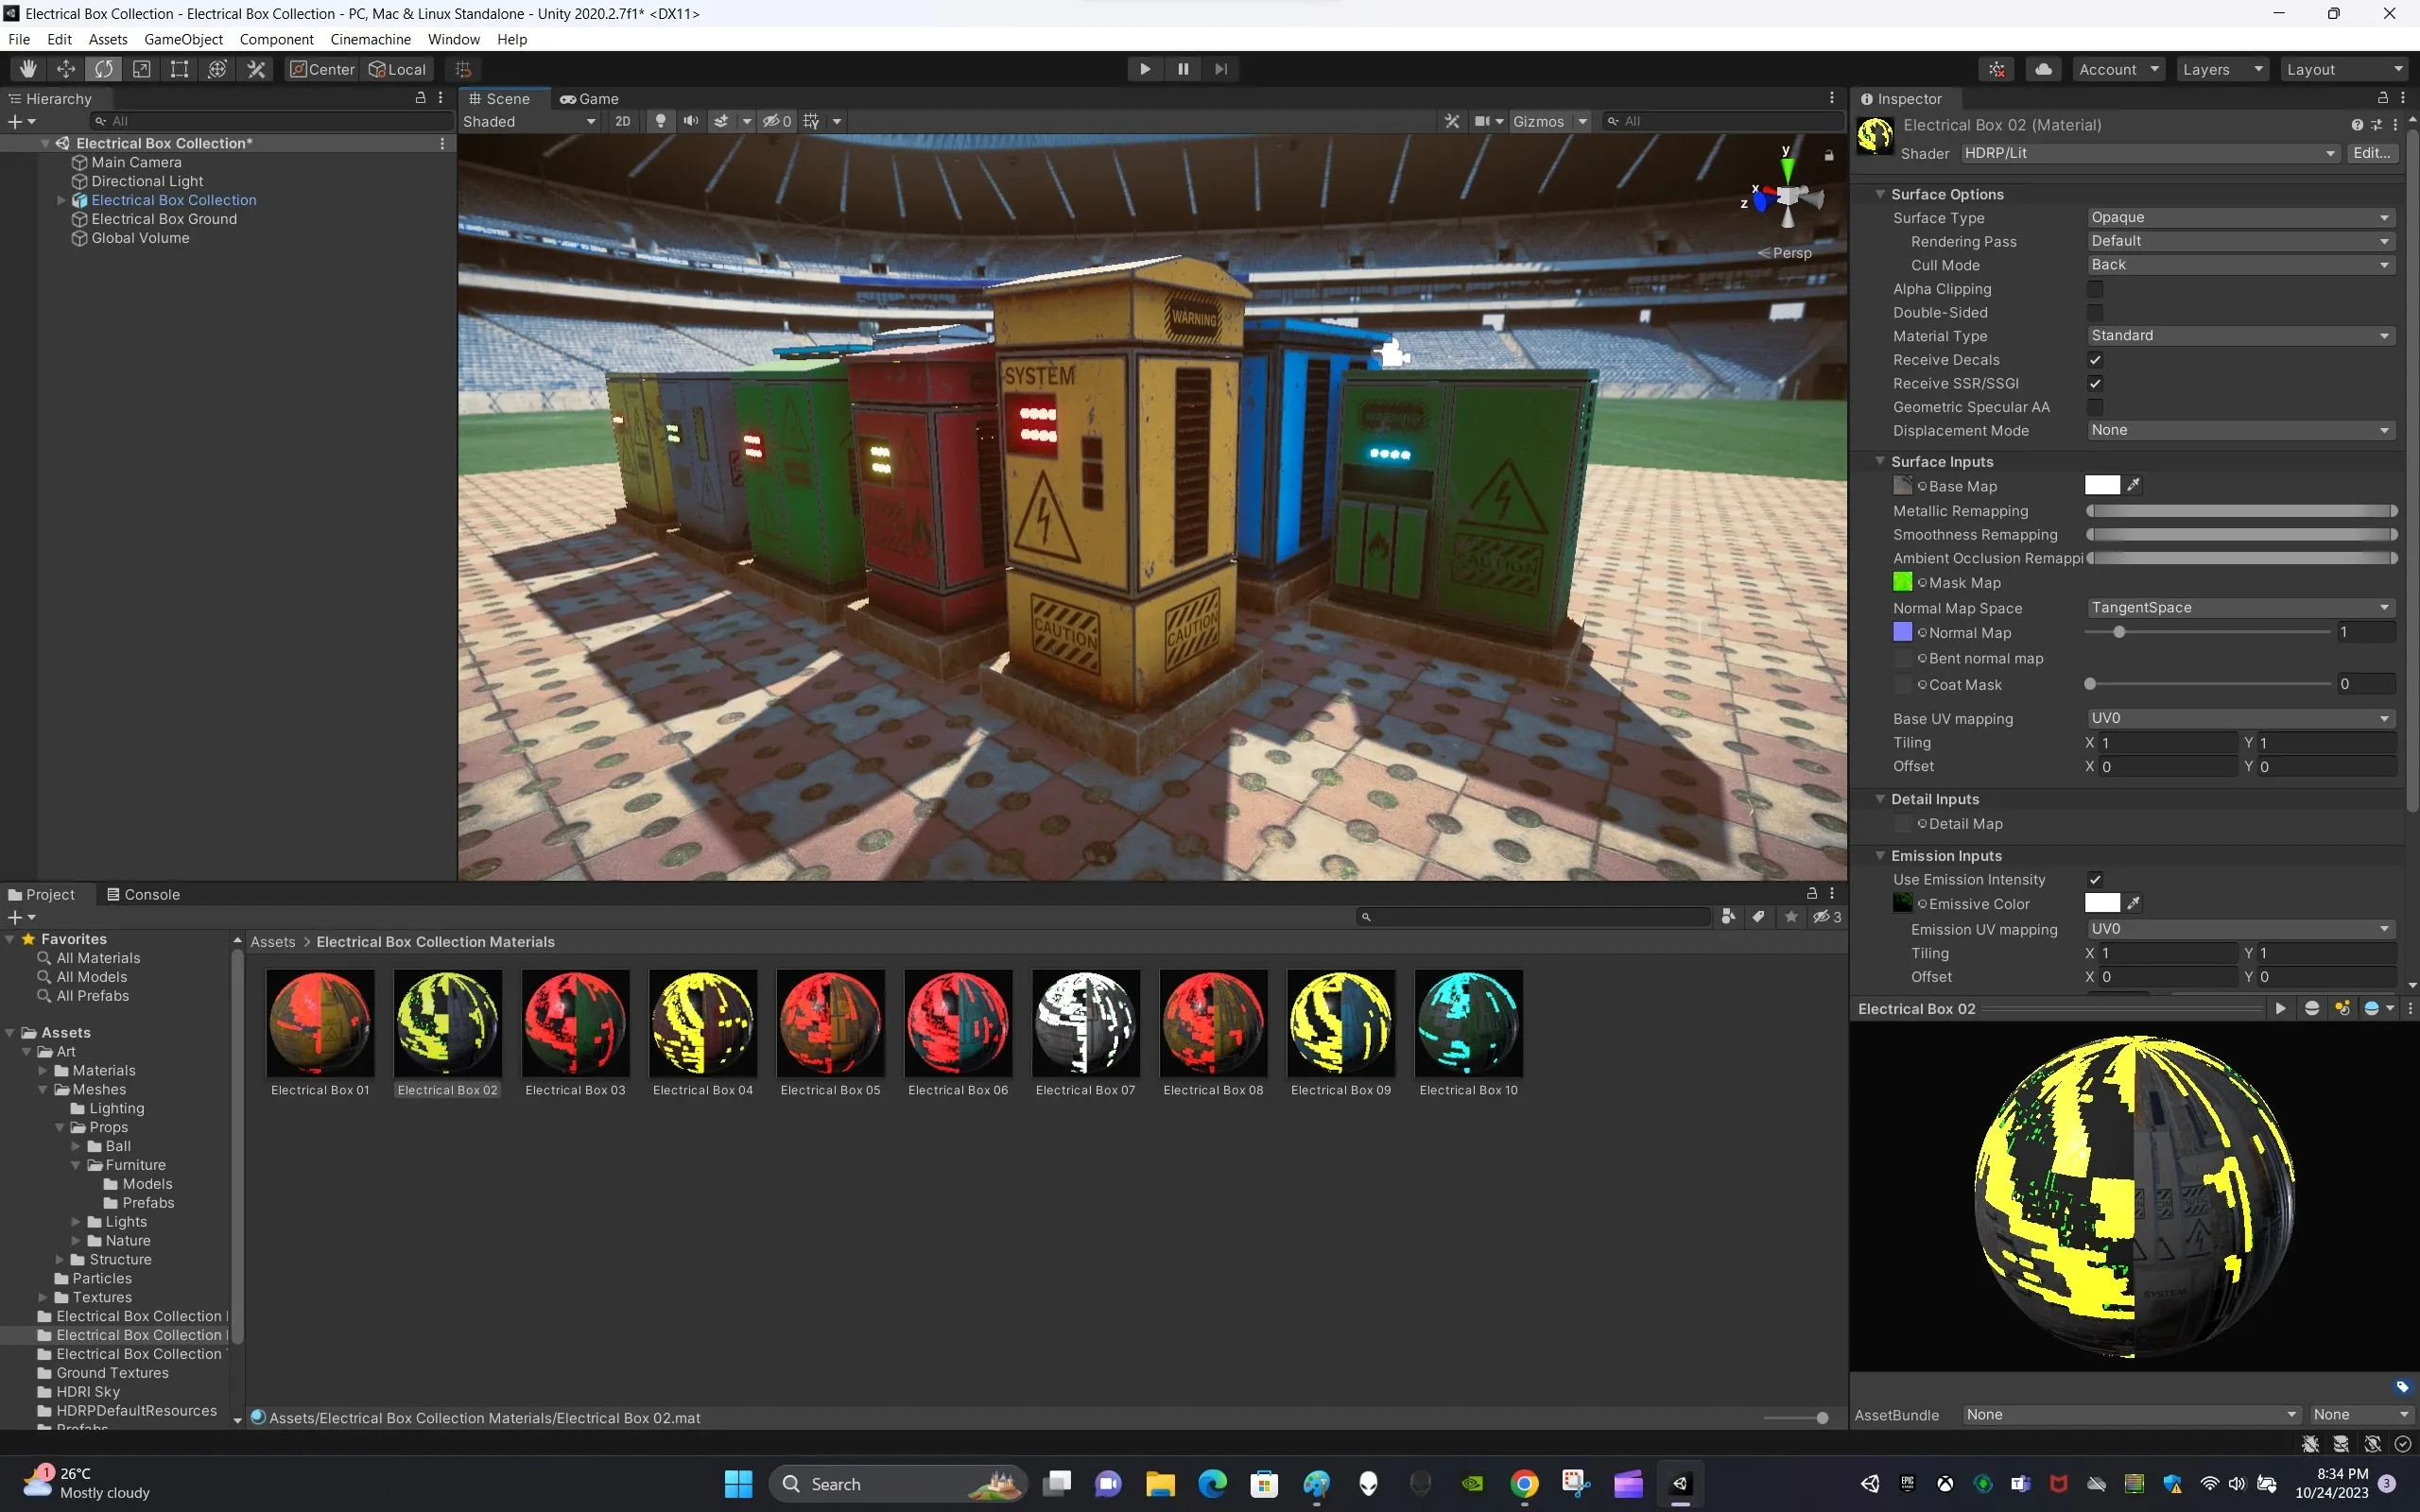Open the custom editor tools icon
This screenshot has width=2420, height=1512.
tap(257, 69)
